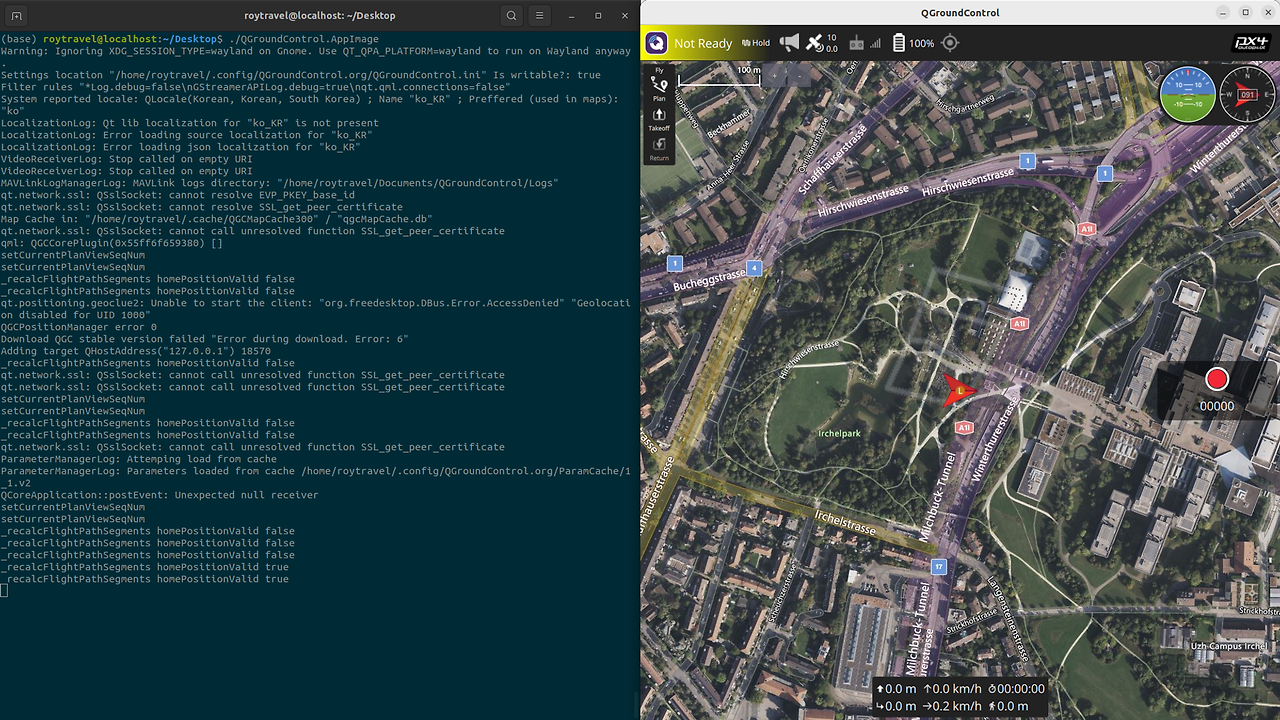The width and height of the screenshot is (1280, 720).
Task: Maximize the QGroundControl window
Action: point(1245,12)
